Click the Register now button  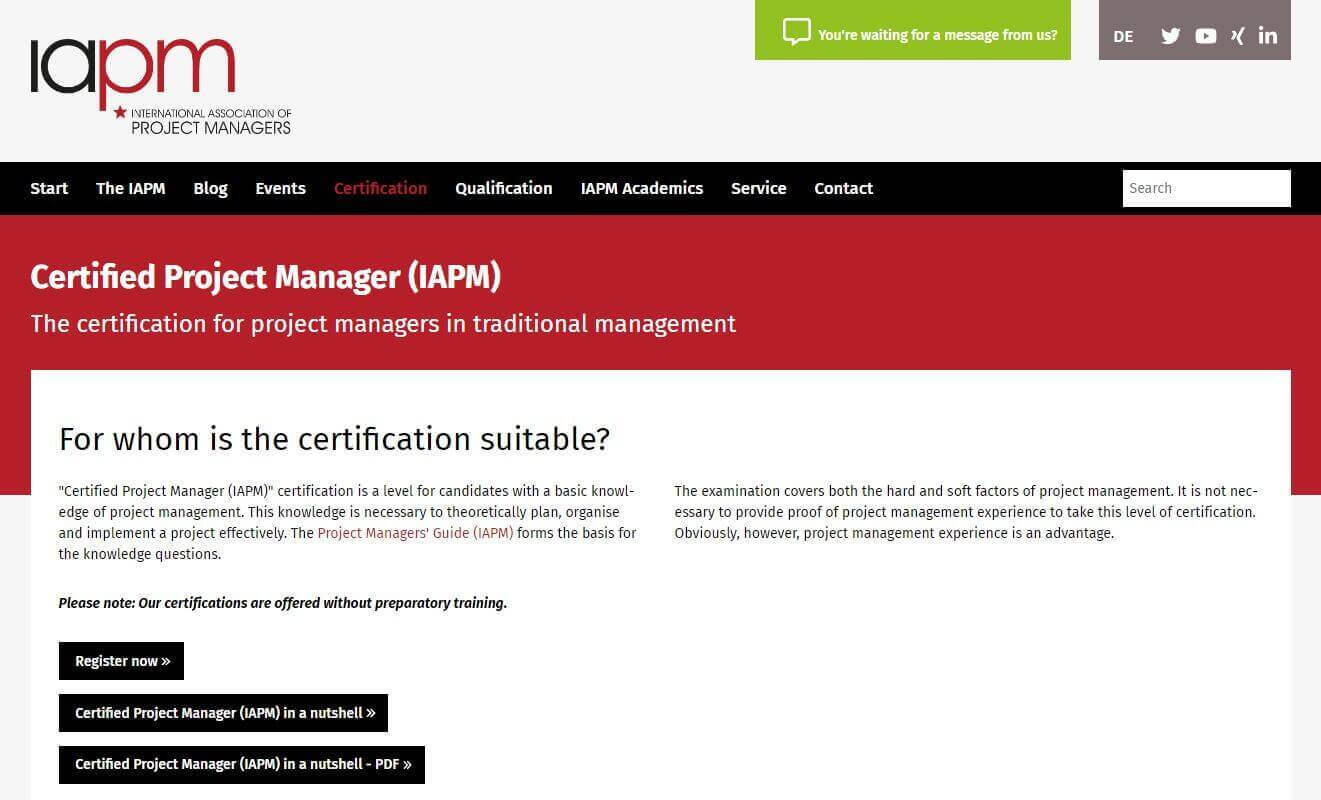click(121, 661)
